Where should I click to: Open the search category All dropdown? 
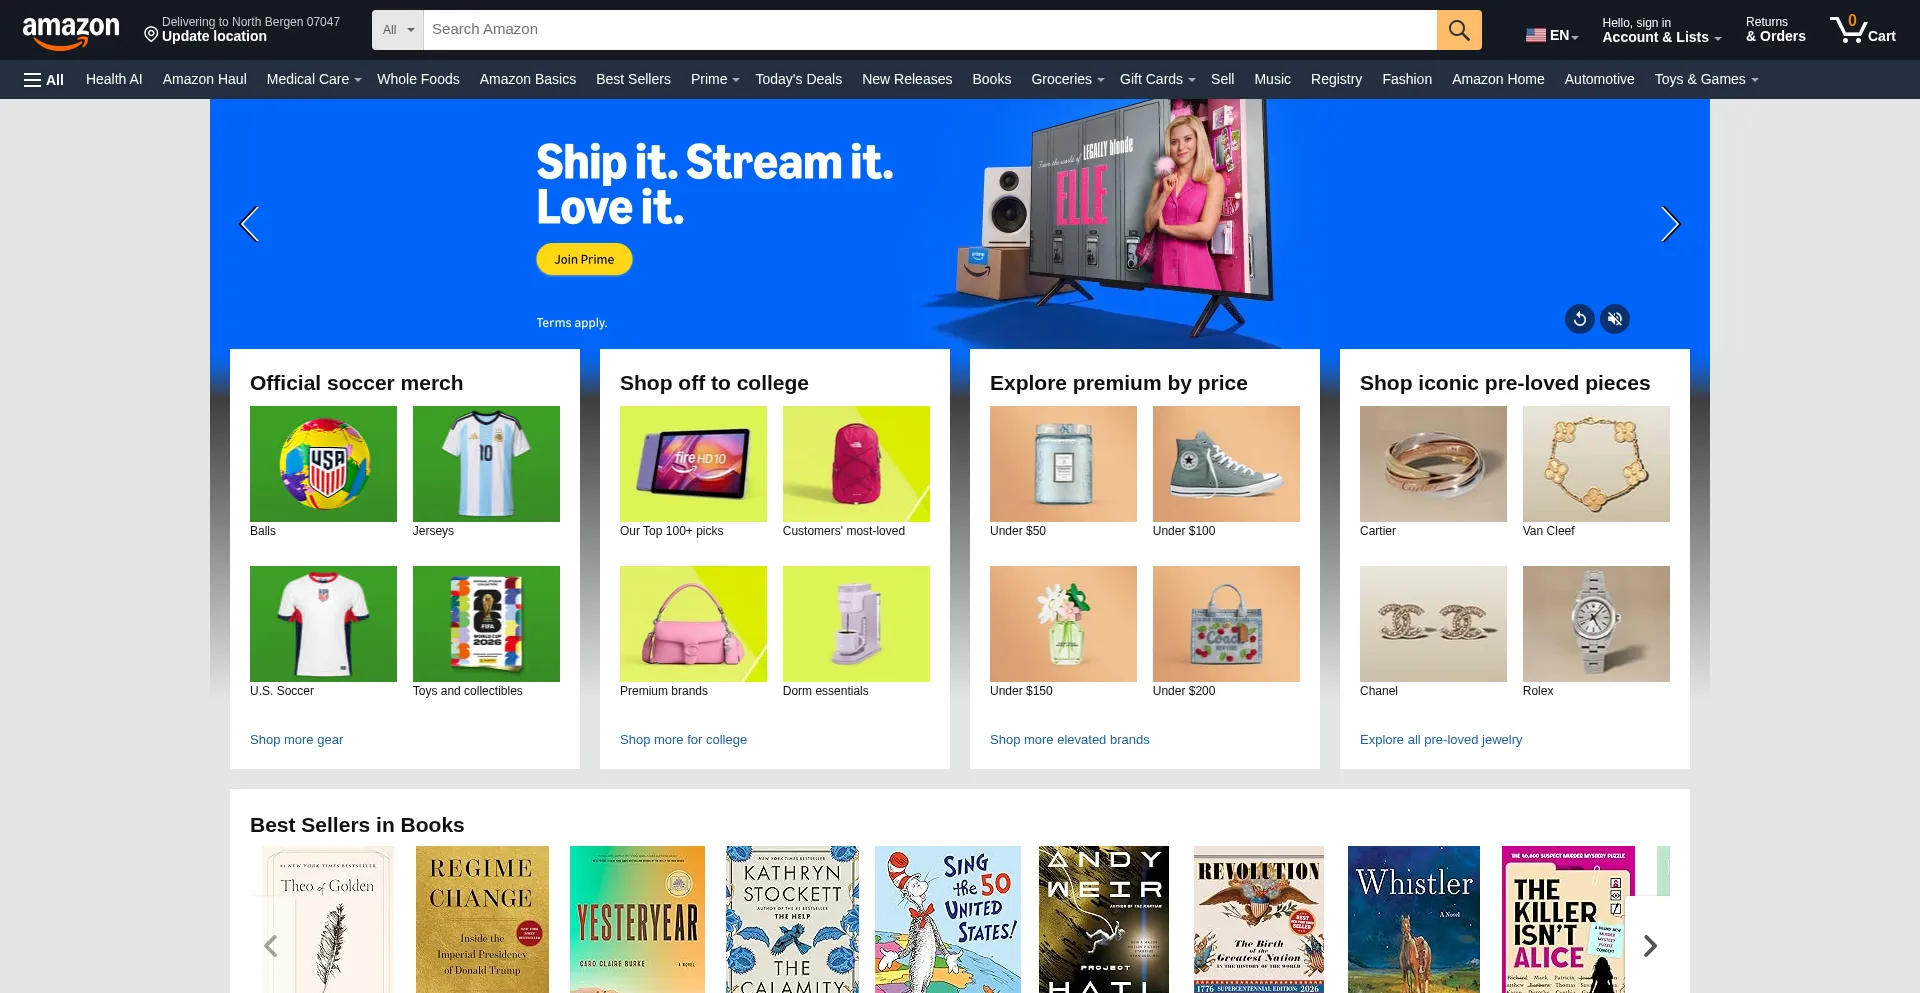tap(398, 30)
